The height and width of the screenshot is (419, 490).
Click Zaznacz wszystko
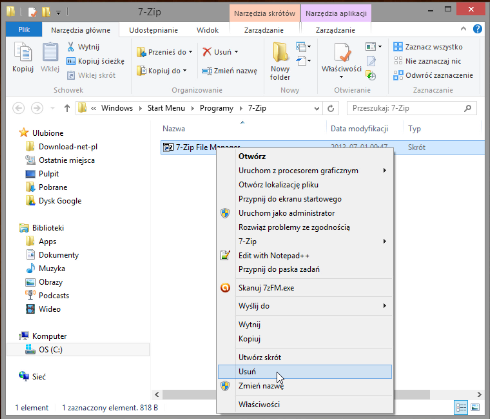pyautogui.click(x=428, y=47)
